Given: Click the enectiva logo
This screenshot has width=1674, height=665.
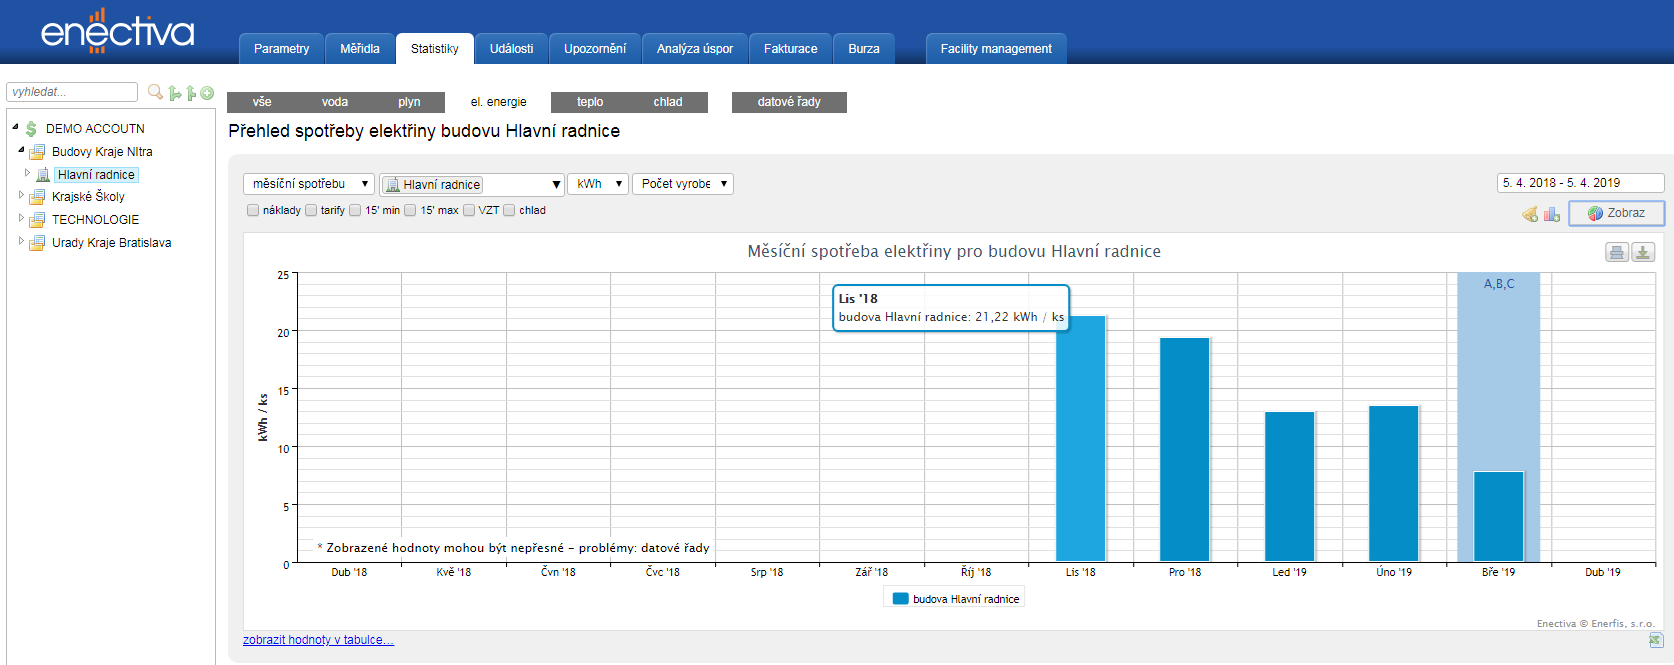Looking at the screenshot, I should click(117, 32).
